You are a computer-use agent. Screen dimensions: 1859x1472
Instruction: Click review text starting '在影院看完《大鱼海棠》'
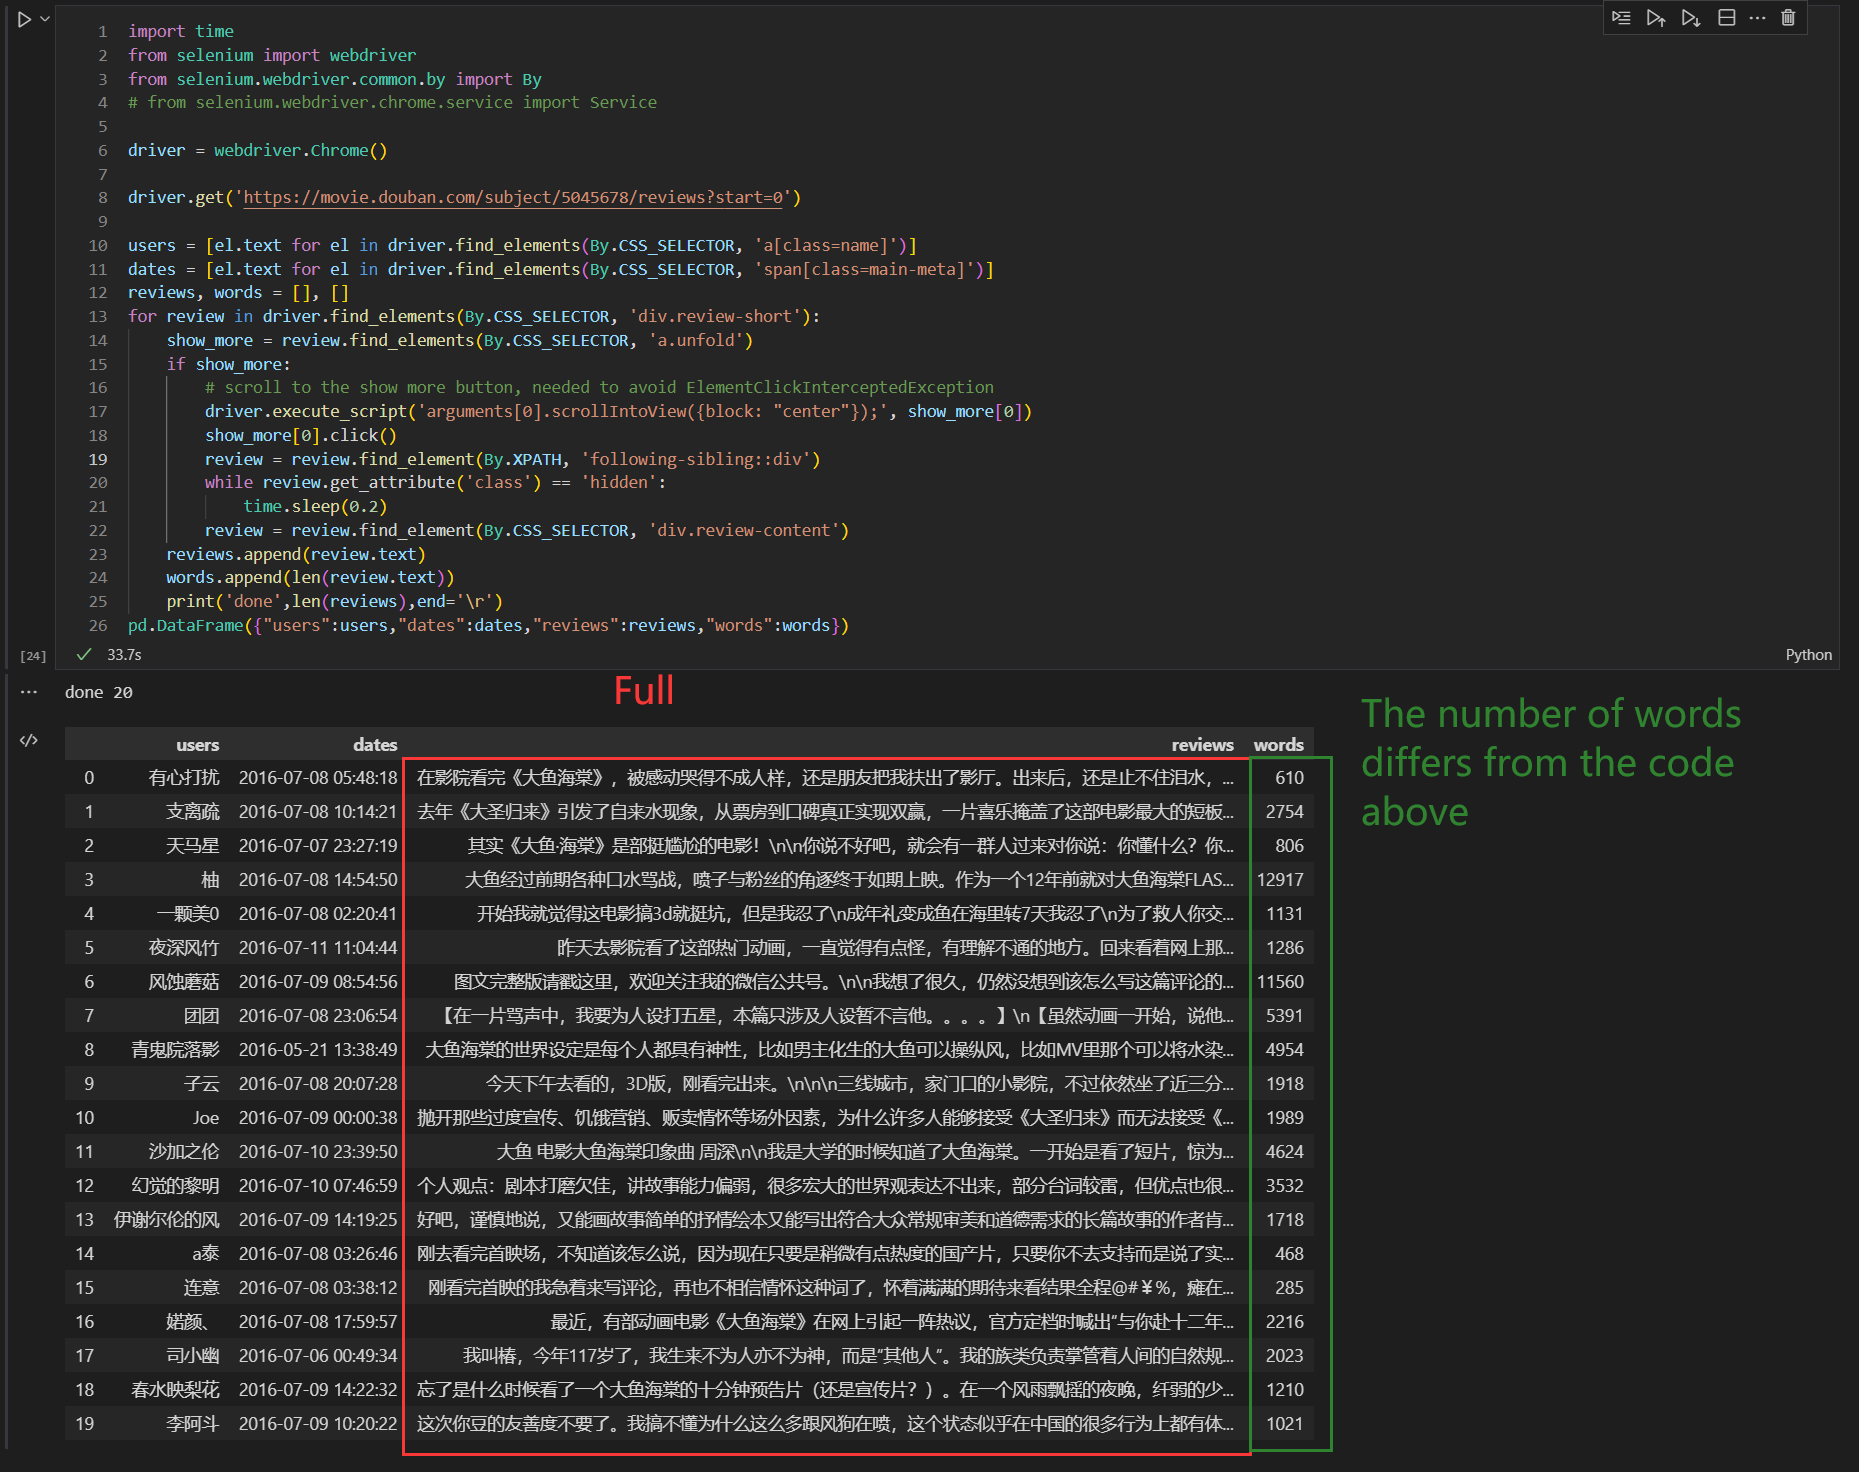[x=825, y=778]
